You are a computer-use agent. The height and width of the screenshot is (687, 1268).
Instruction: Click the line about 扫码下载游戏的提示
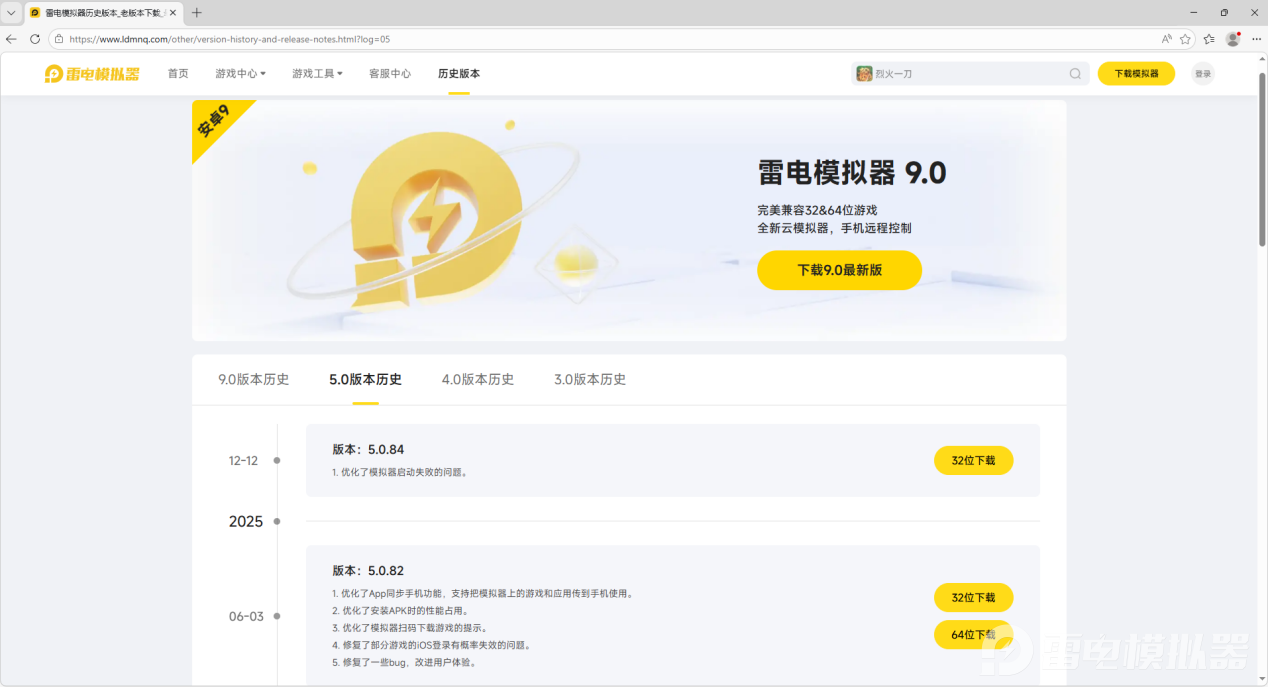point(410,628)
